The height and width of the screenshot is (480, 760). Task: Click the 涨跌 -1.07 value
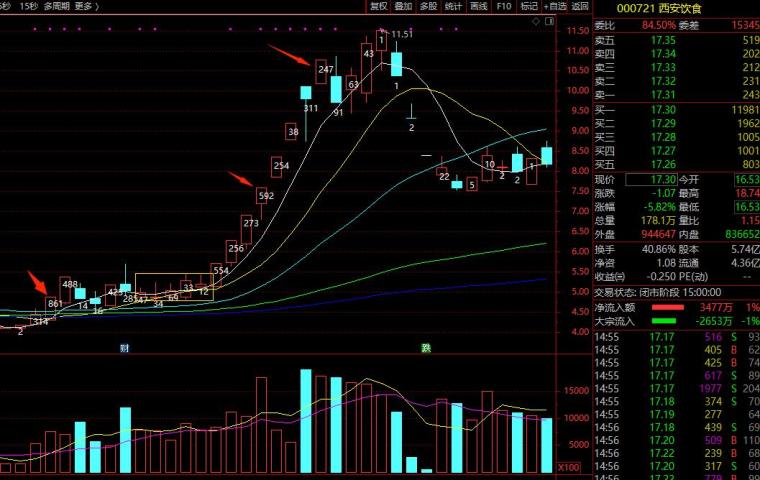(x=664, y=193)
